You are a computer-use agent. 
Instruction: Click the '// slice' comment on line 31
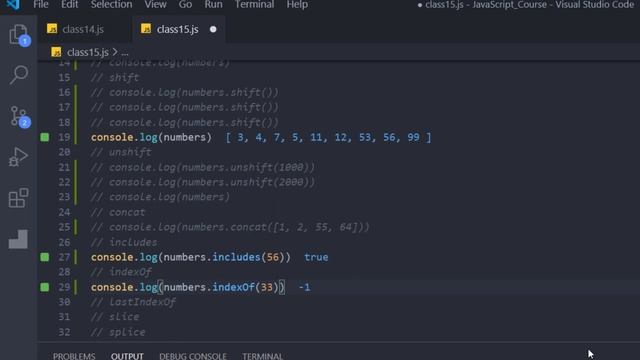pos(115,317)
